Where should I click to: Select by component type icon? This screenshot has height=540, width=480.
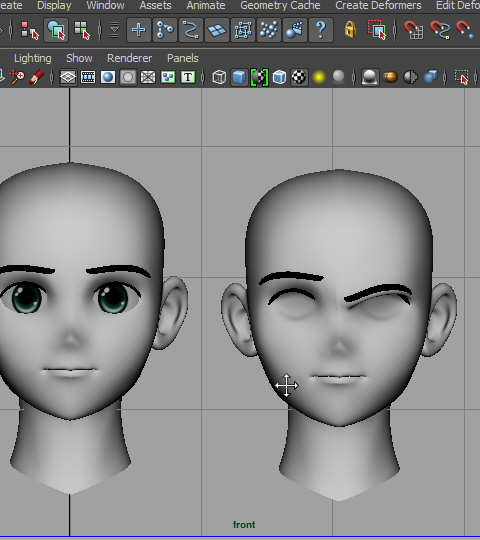(82, 30)
